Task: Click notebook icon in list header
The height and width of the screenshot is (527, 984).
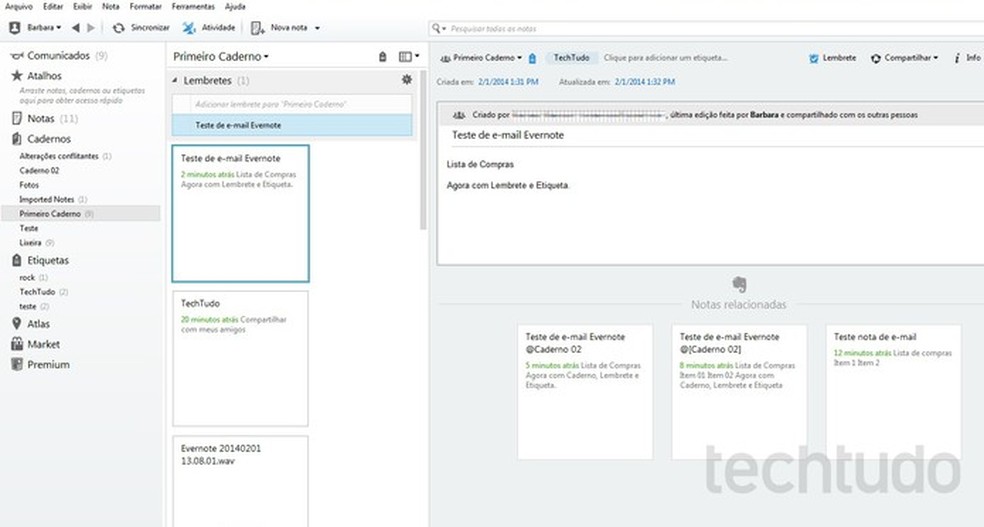Action: [x=383, y=56]
